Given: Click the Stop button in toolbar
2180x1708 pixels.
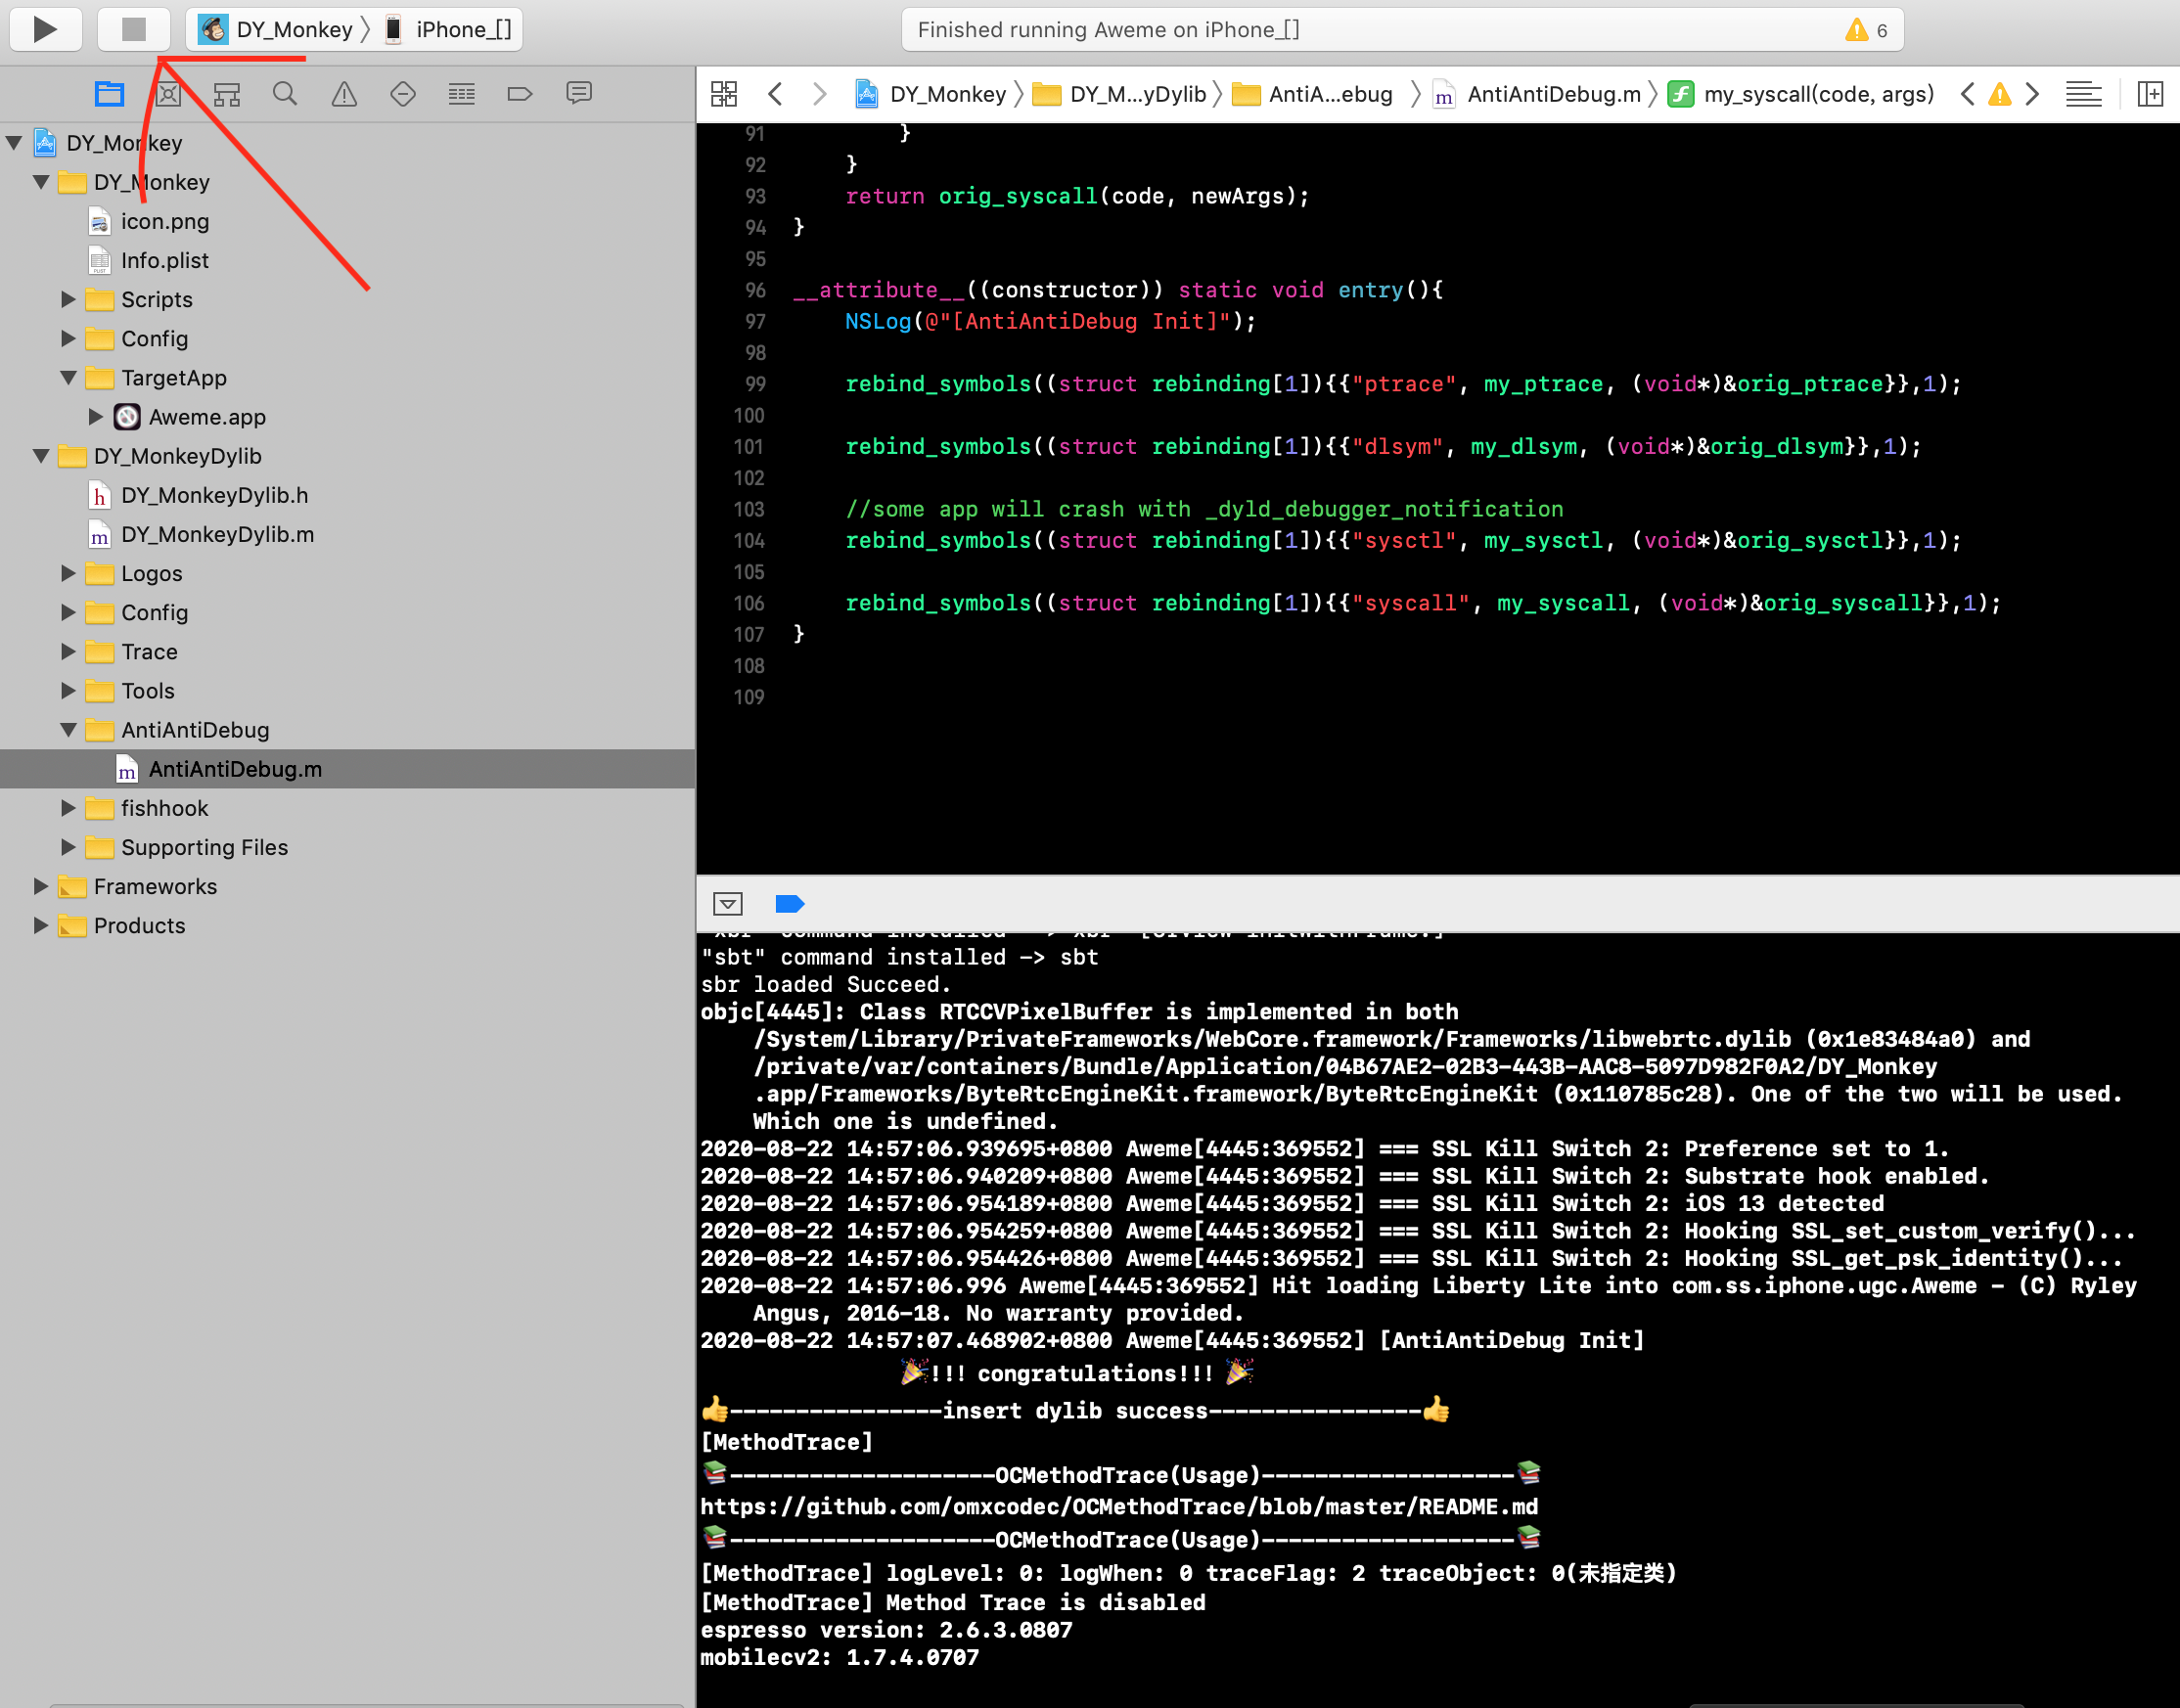Looking at the screenshot, I should pyautogui.click(x=133, y=29).
